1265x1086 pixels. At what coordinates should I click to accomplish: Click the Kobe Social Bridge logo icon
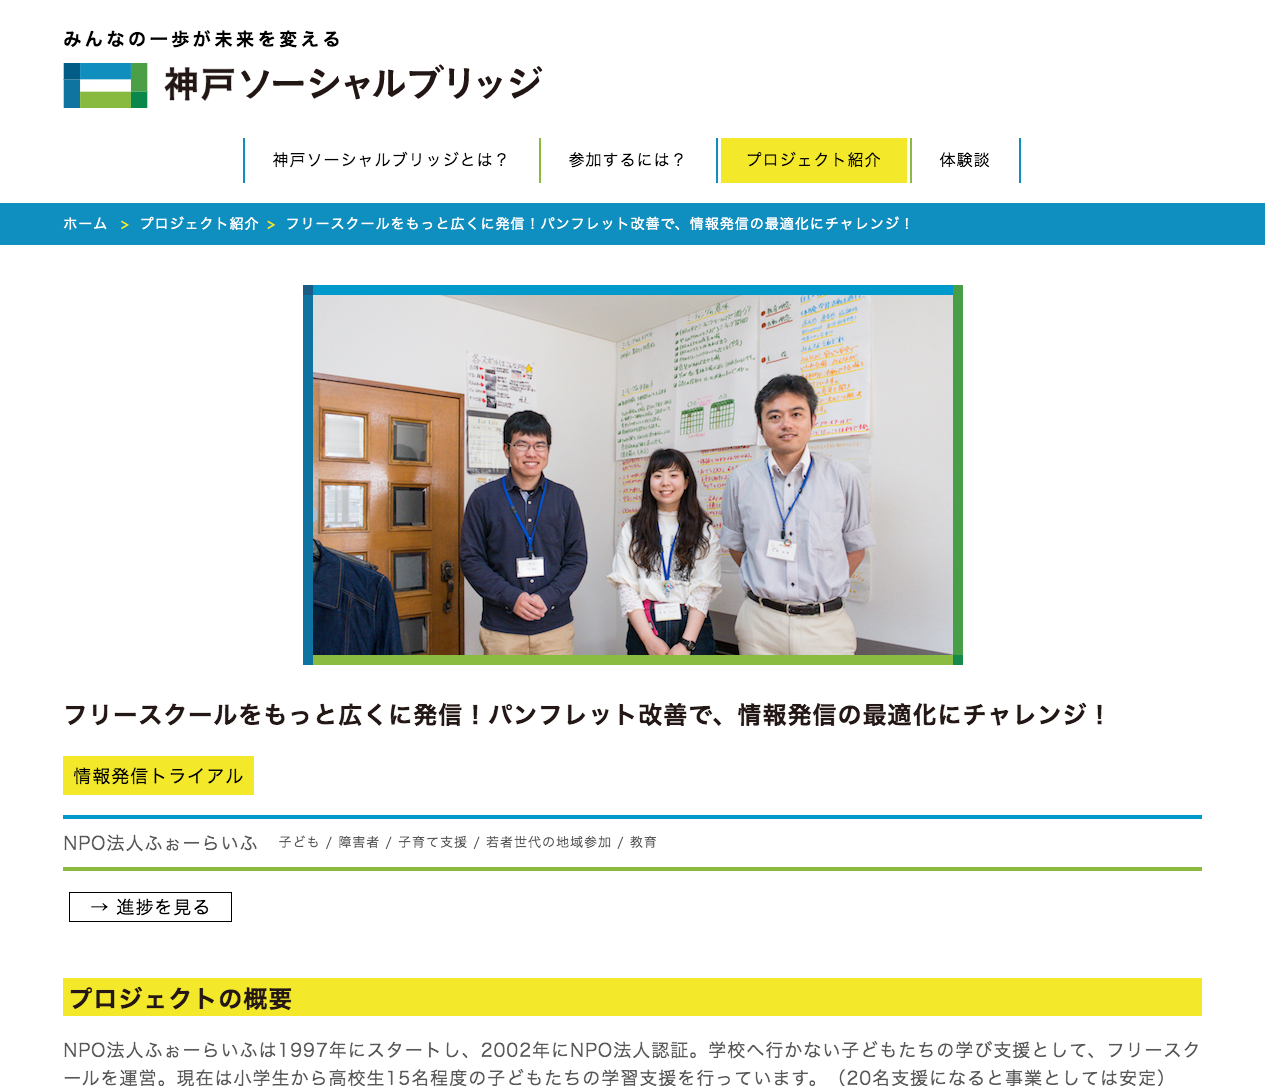pyautogui.click(x=105, y=85)
